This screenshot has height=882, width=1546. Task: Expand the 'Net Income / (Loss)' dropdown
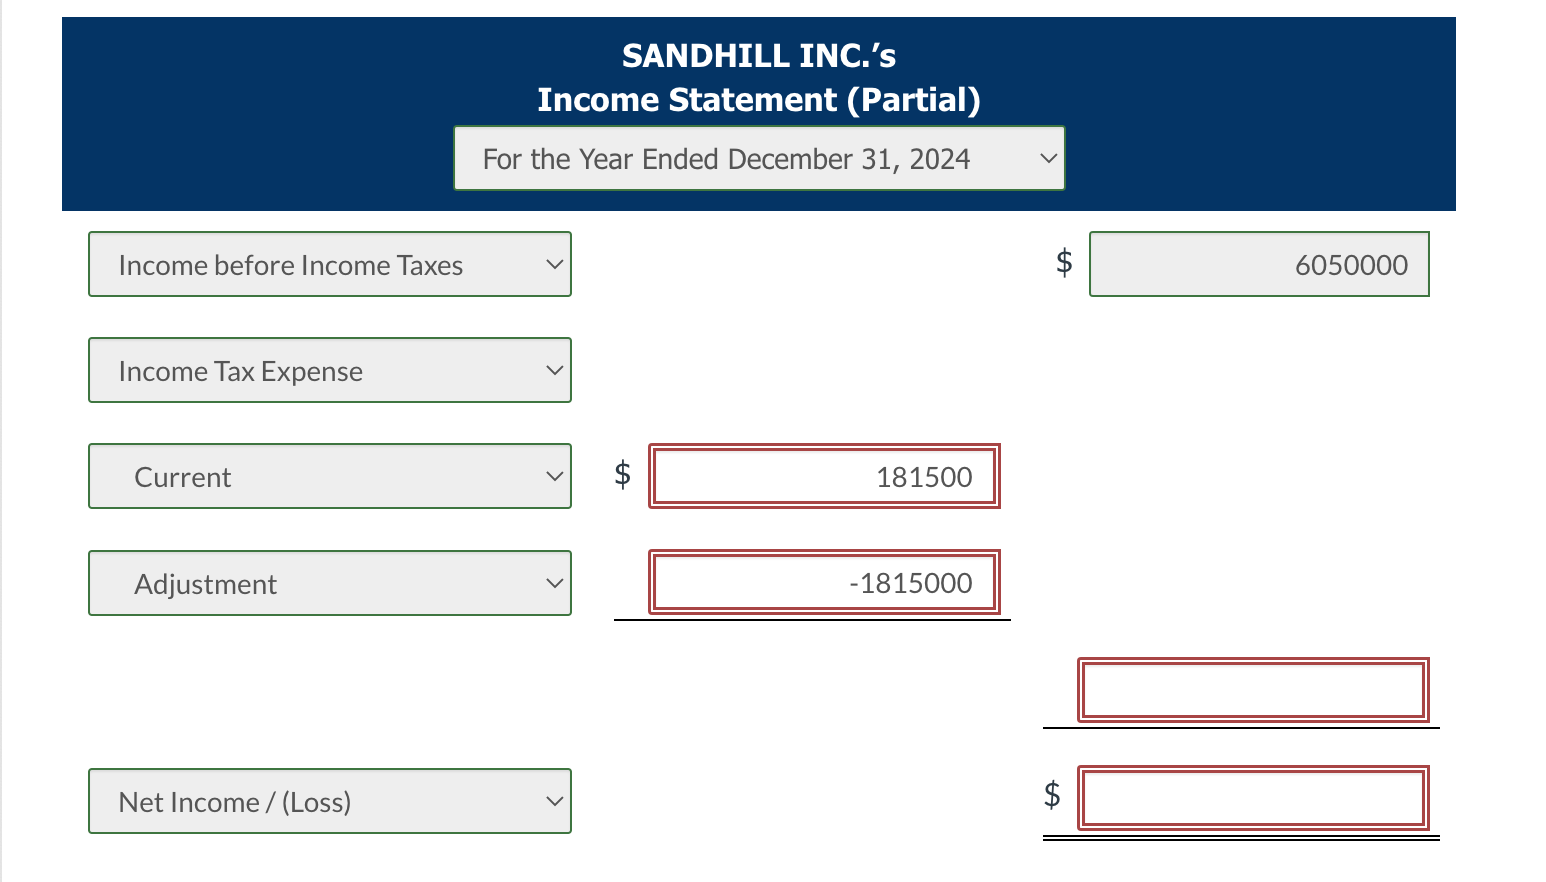click(x=330, y=801)
